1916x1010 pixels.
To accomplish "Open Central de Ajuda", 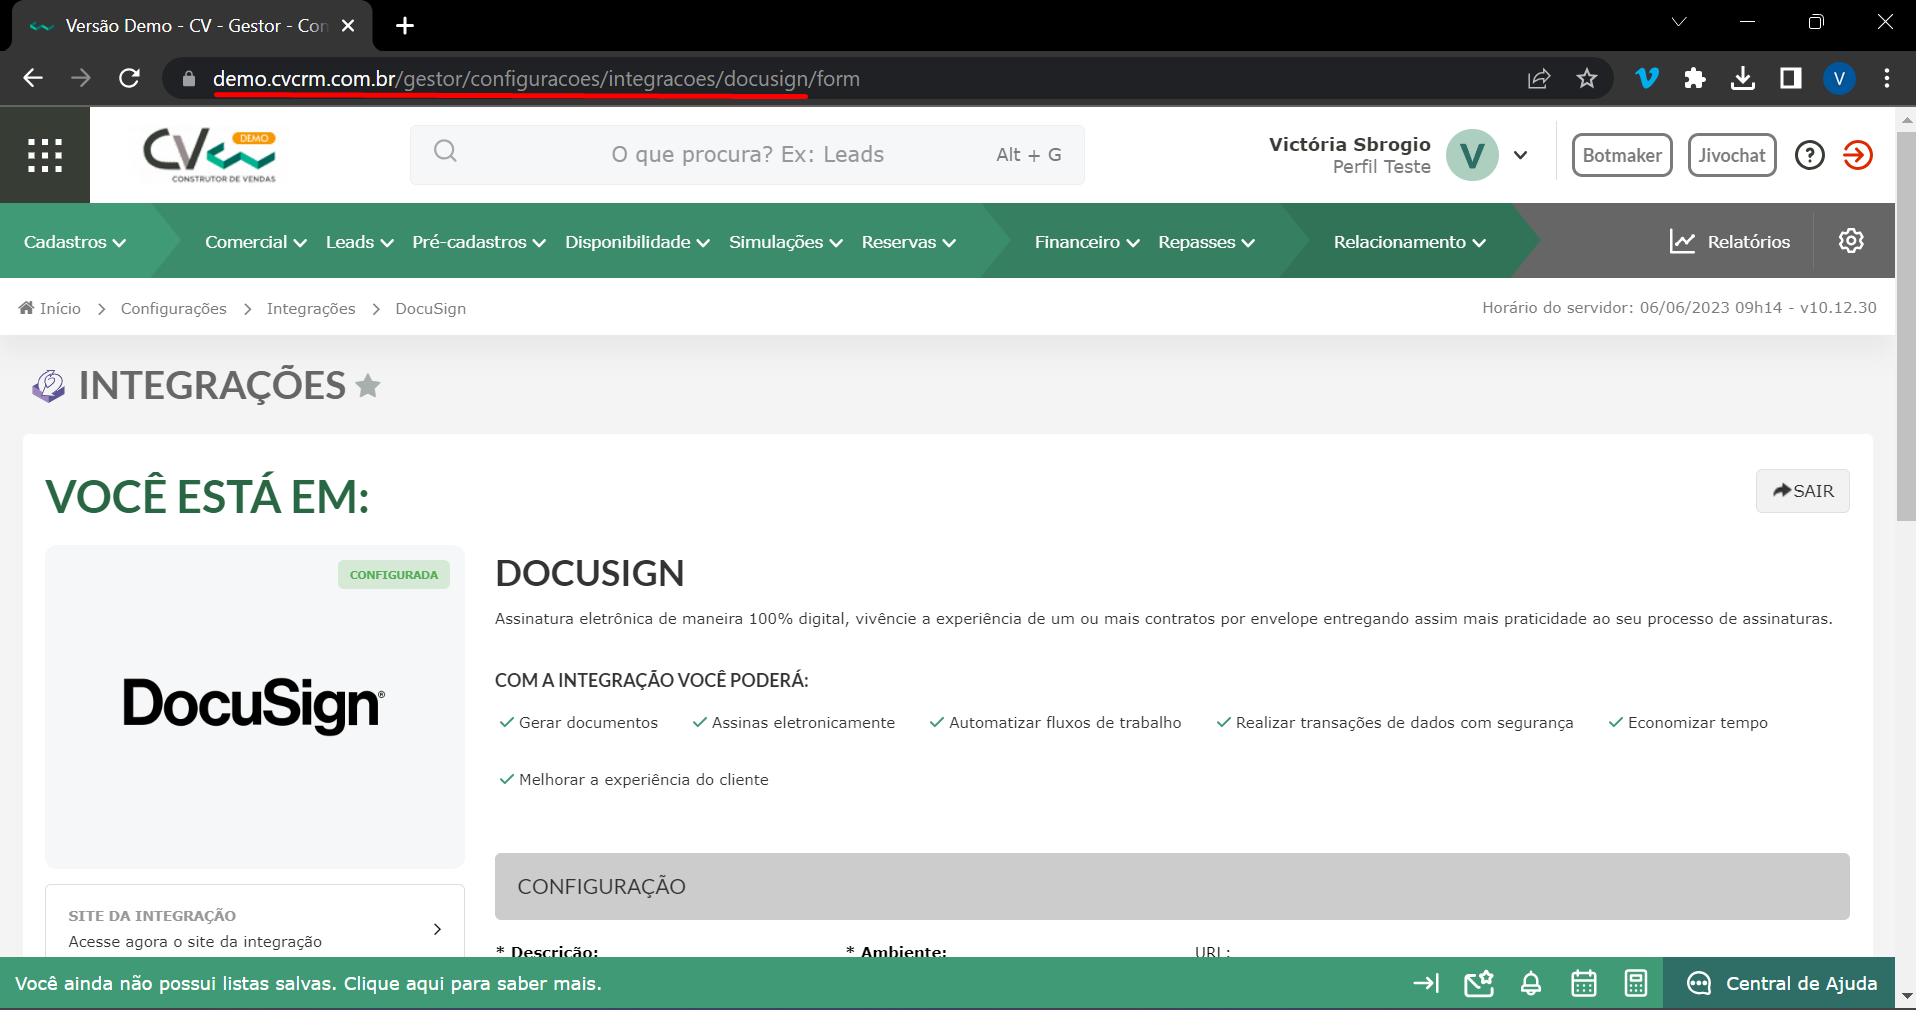I will 1782,984.
